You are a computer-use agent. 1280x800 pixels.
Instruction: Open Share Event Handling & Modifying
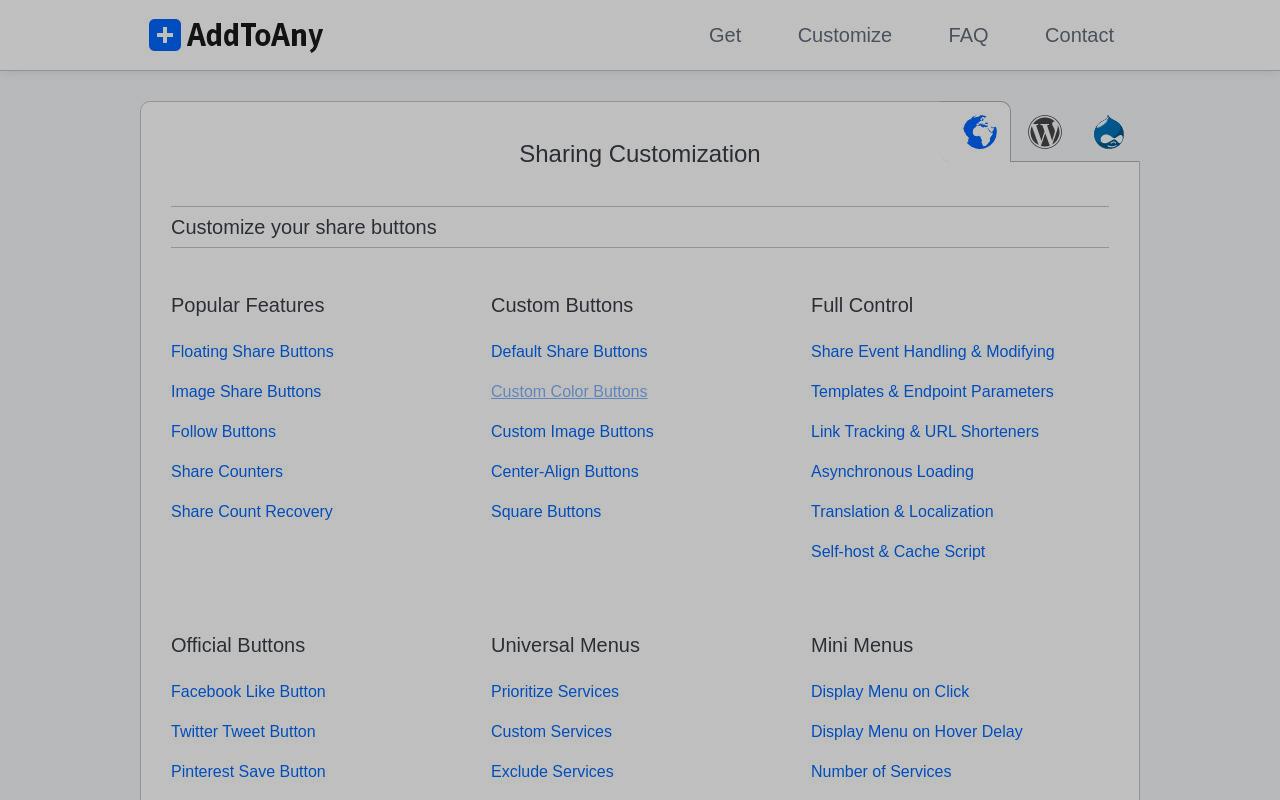click(x=932, y=351)
